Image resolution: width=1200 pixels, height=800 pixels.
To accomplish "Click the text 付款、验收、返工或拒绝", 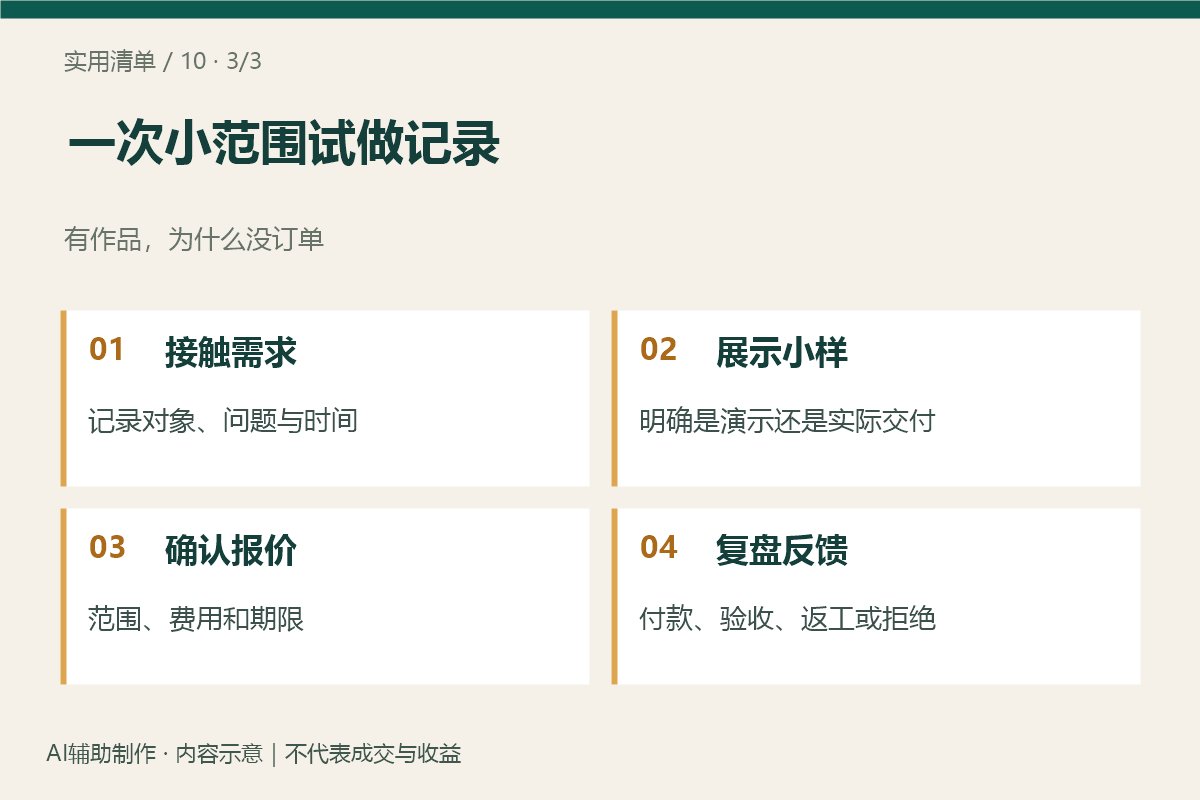I will tap(787, 619).
